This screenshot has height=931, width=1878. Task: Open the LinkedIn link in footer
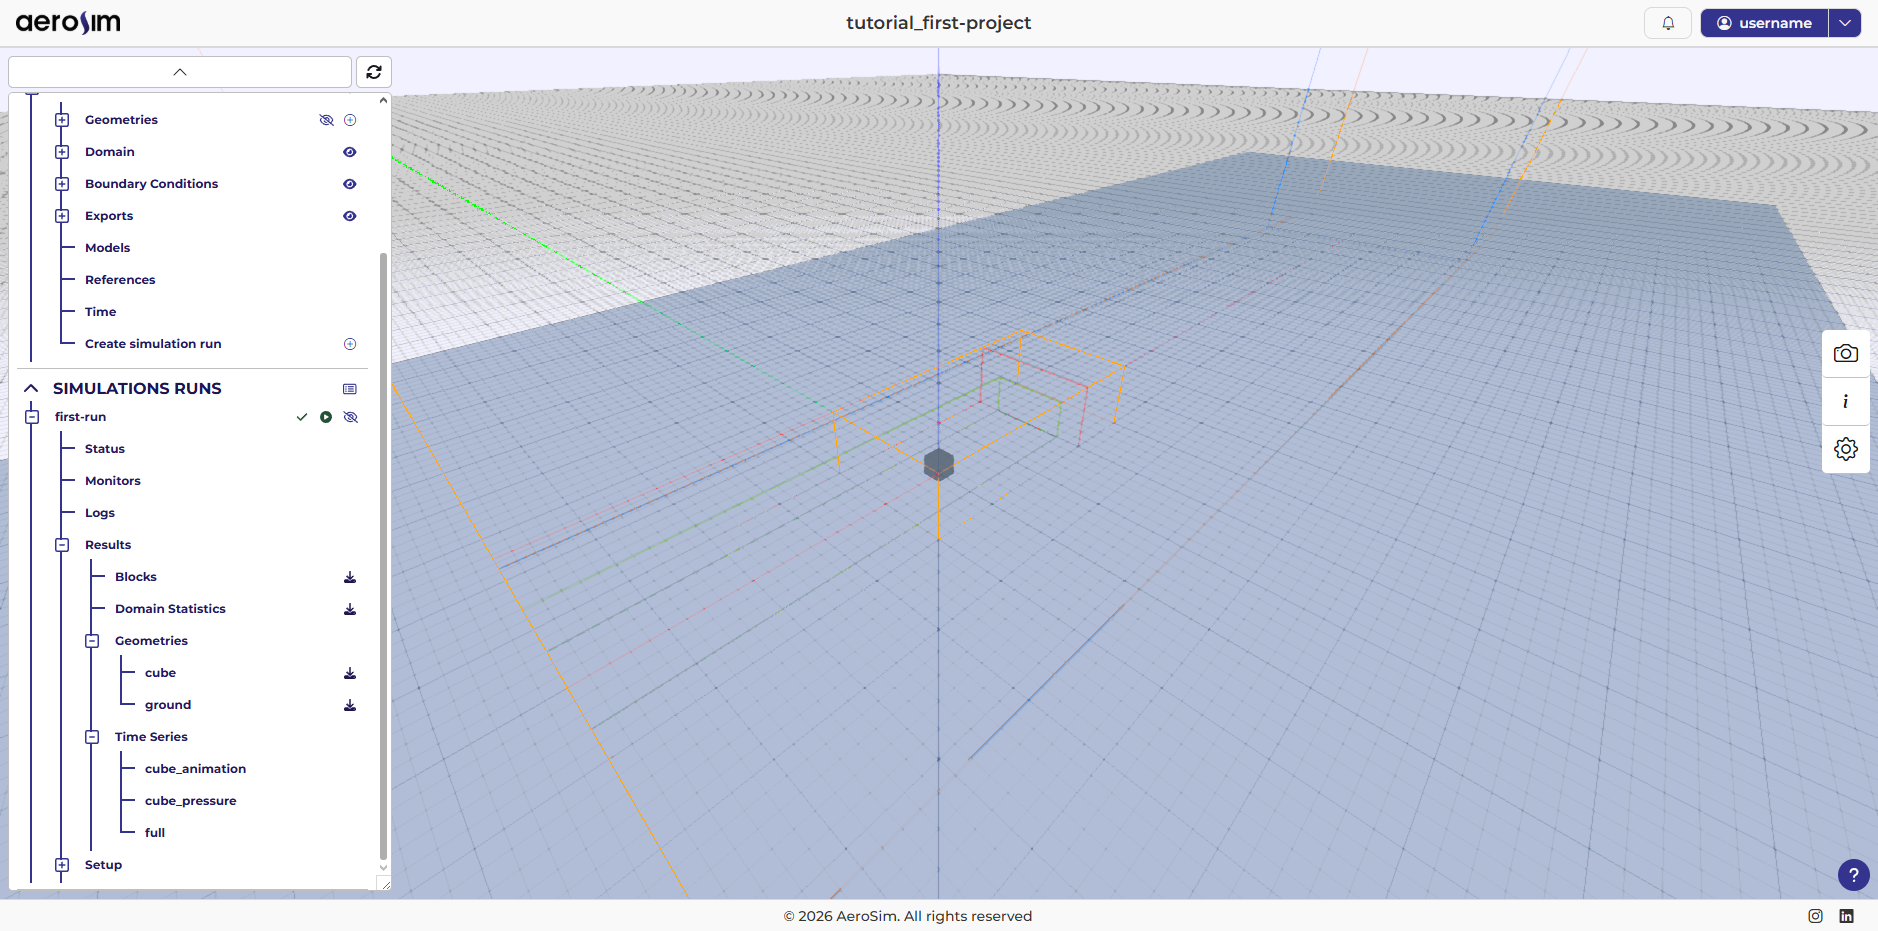pyautogui.click(x=1846, y=916)
